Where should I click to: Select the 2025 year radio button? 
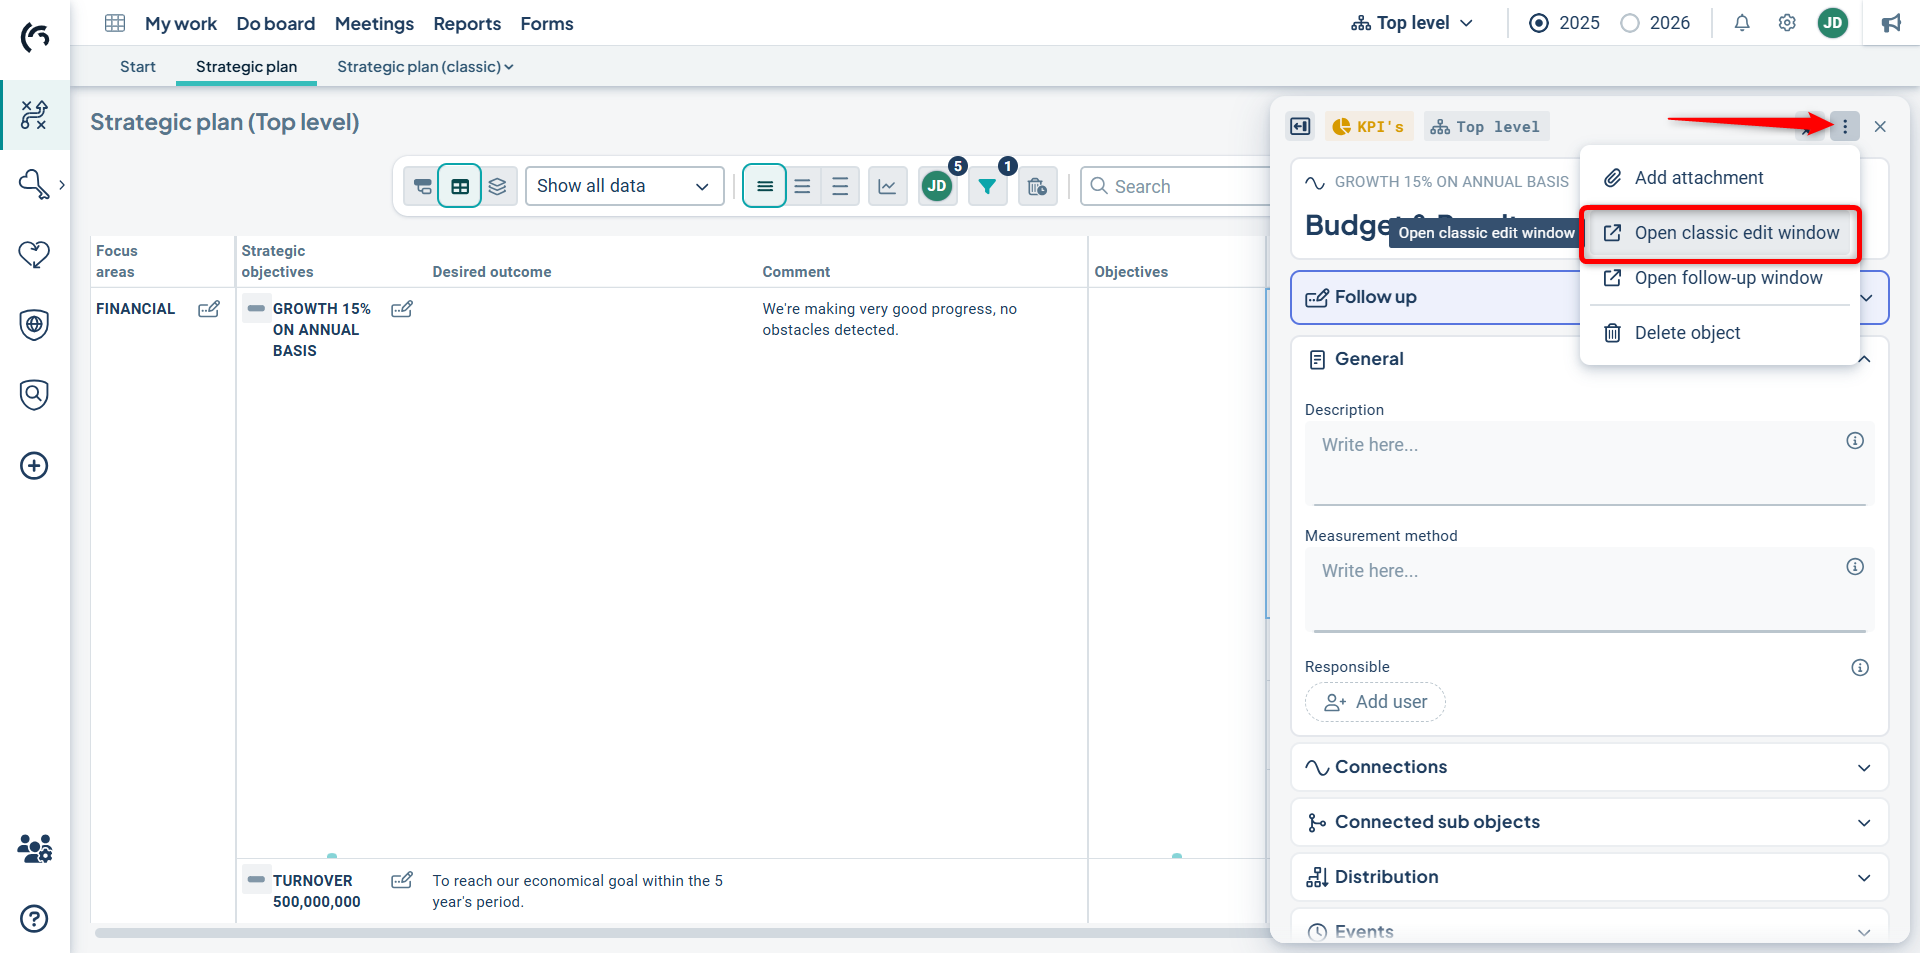coord(1539,23)
